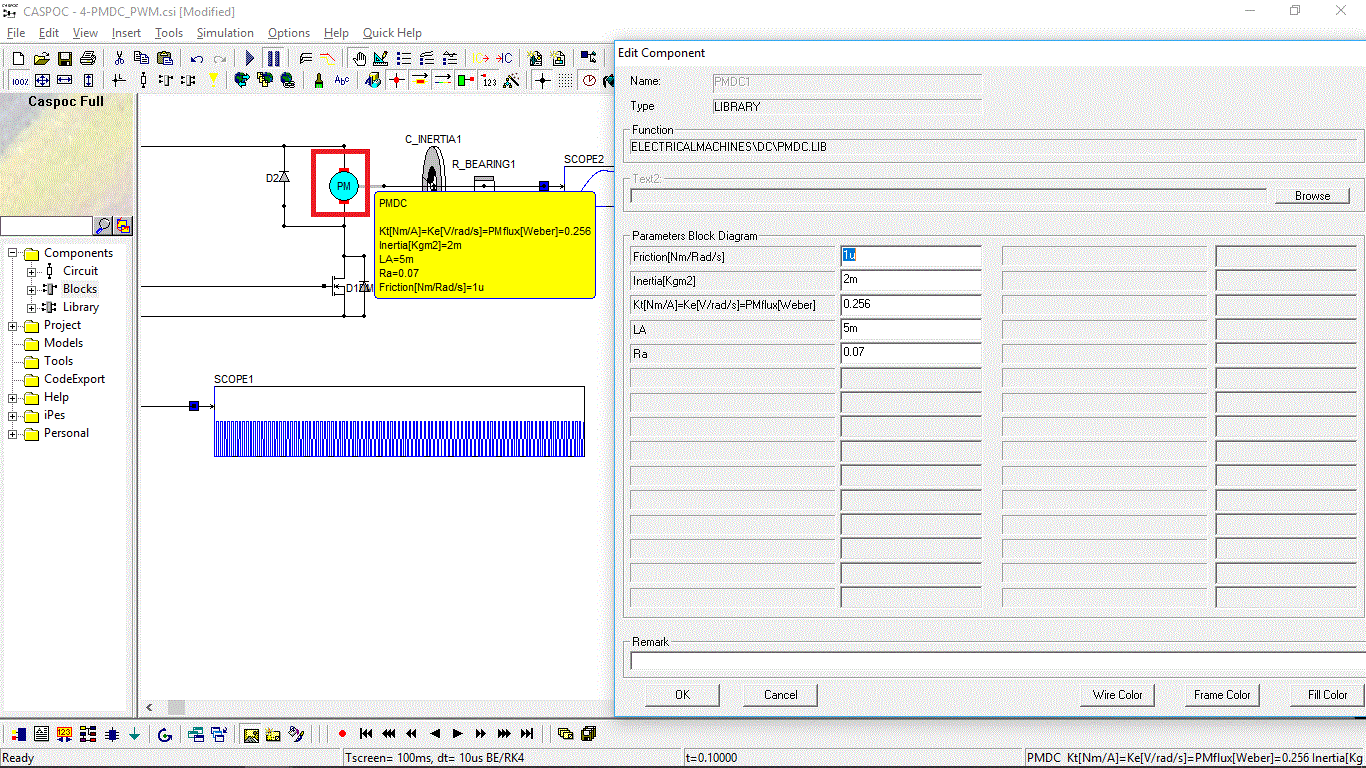Screen dimensions: 1366x768
Task: Select the hand pan tool
Action: pos(359,58)
